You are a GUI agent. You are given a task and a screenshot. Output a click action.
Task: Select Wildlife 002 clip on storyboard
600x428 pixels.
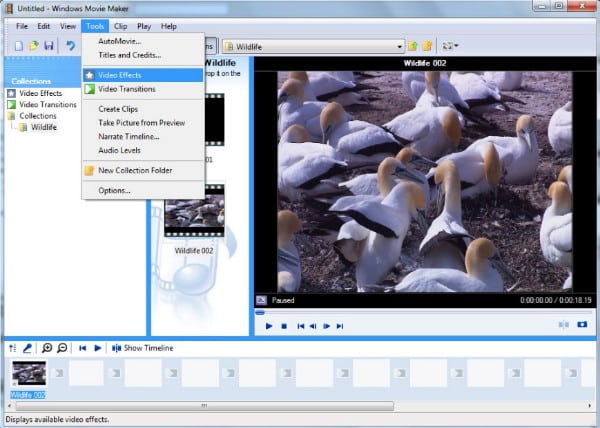[x=29, y=373]
